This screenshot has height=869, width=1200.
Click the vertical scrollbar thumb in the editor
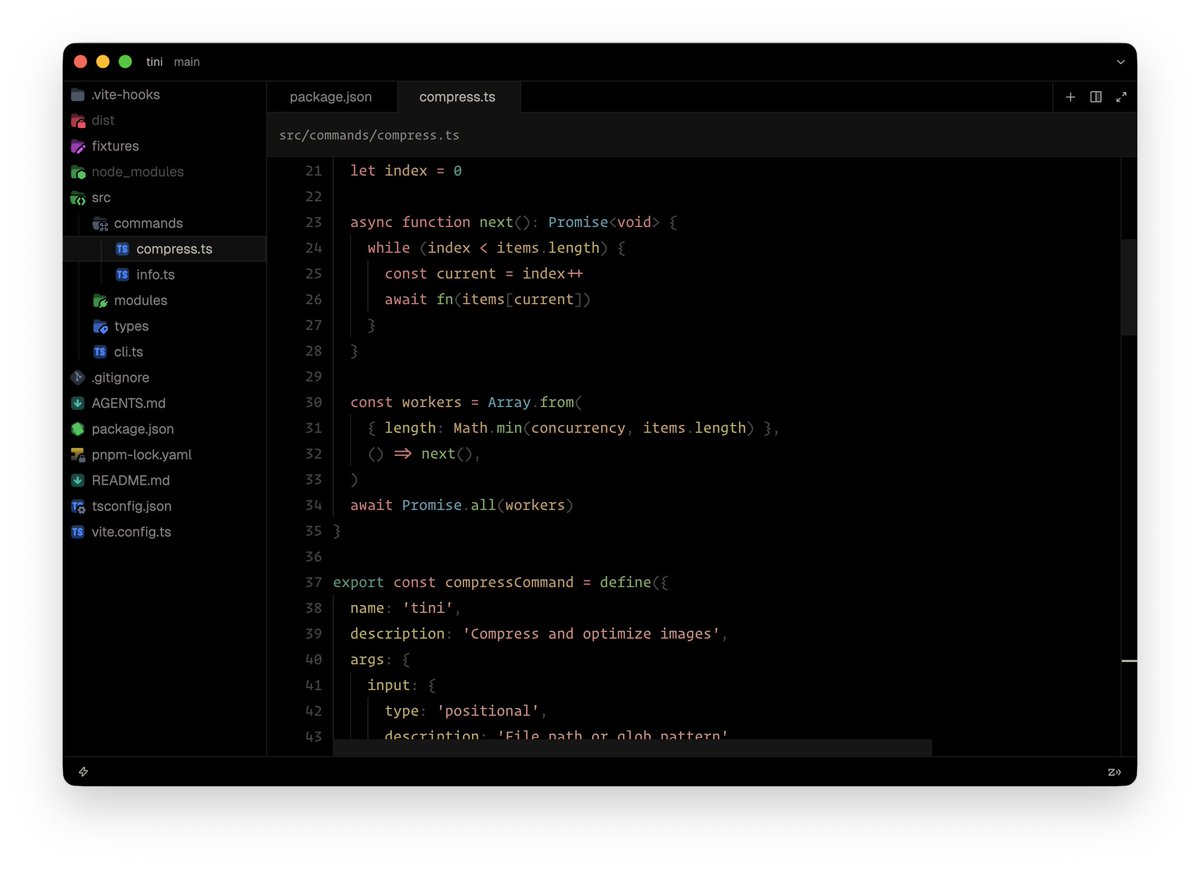(1129, 287)
